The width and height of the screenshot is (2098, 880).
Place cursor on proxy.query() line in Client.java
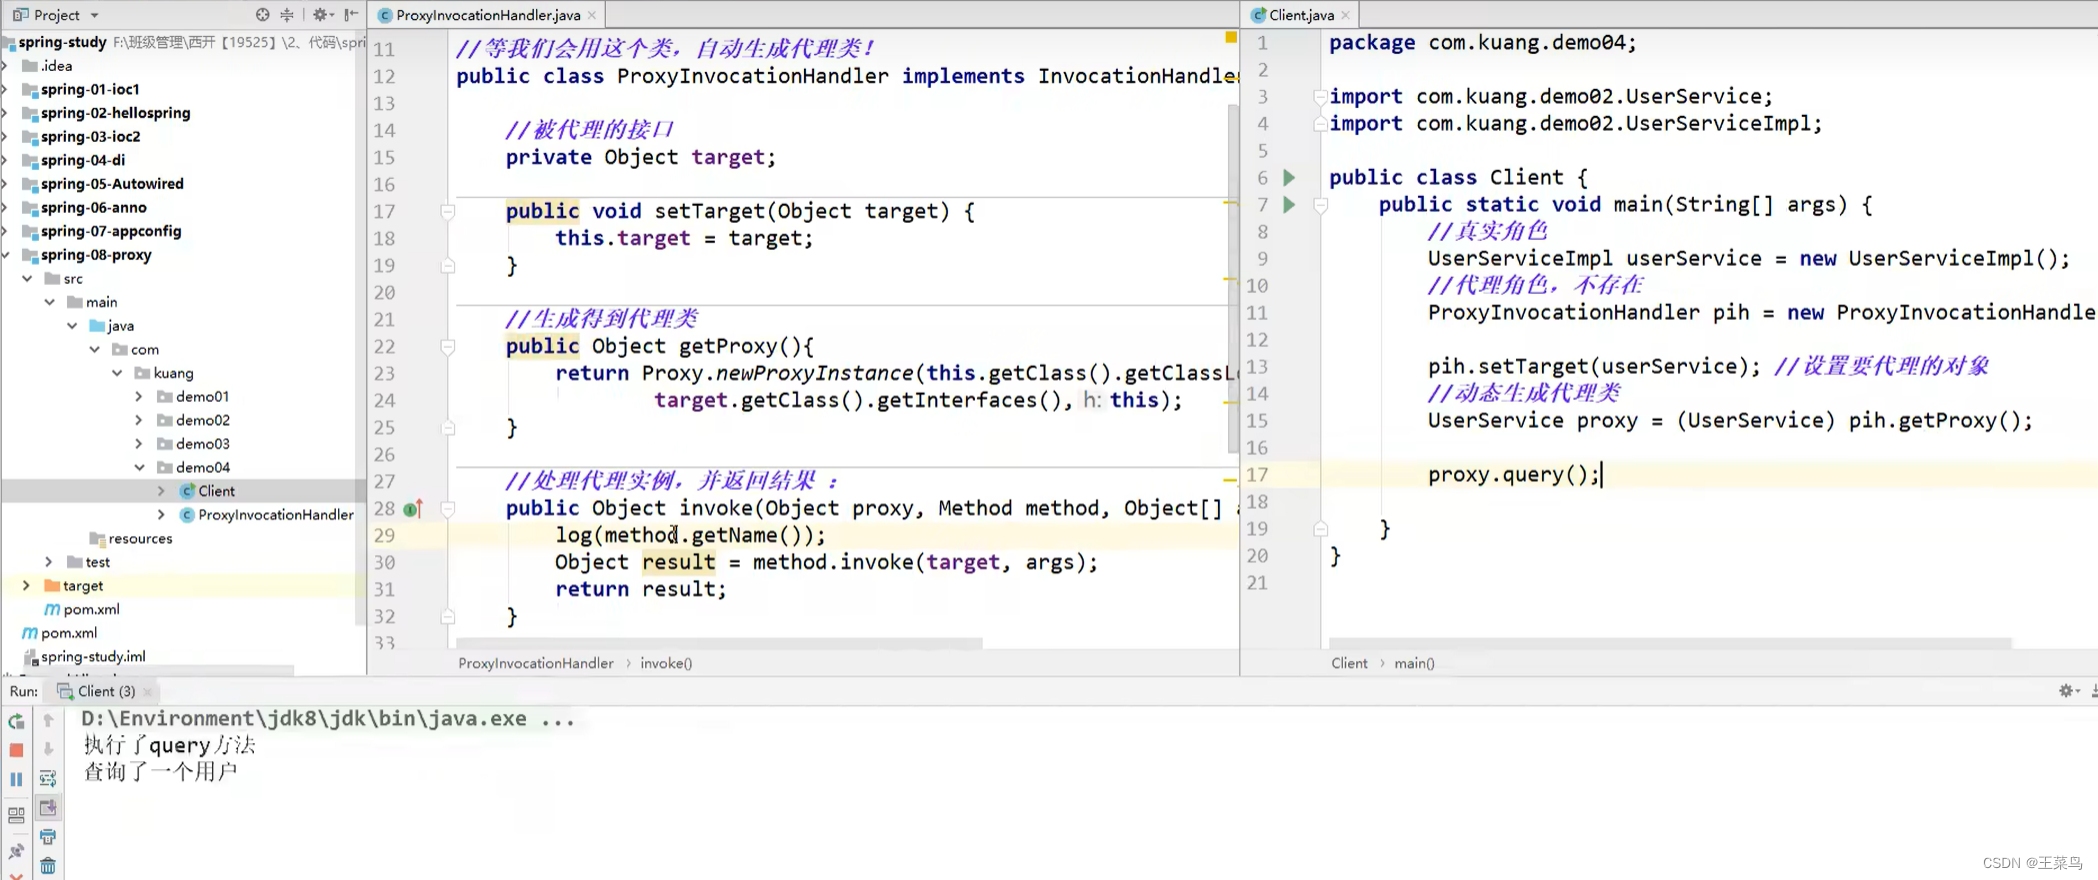click(x=1513, y=475)
